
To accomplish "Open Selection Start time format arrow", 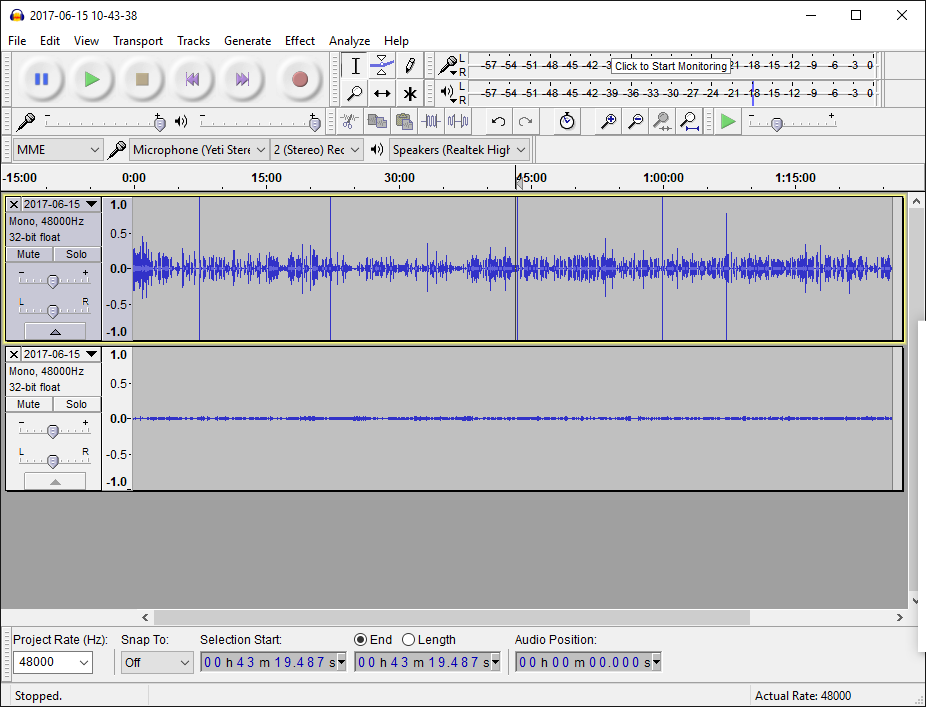I will coord(341,662).
